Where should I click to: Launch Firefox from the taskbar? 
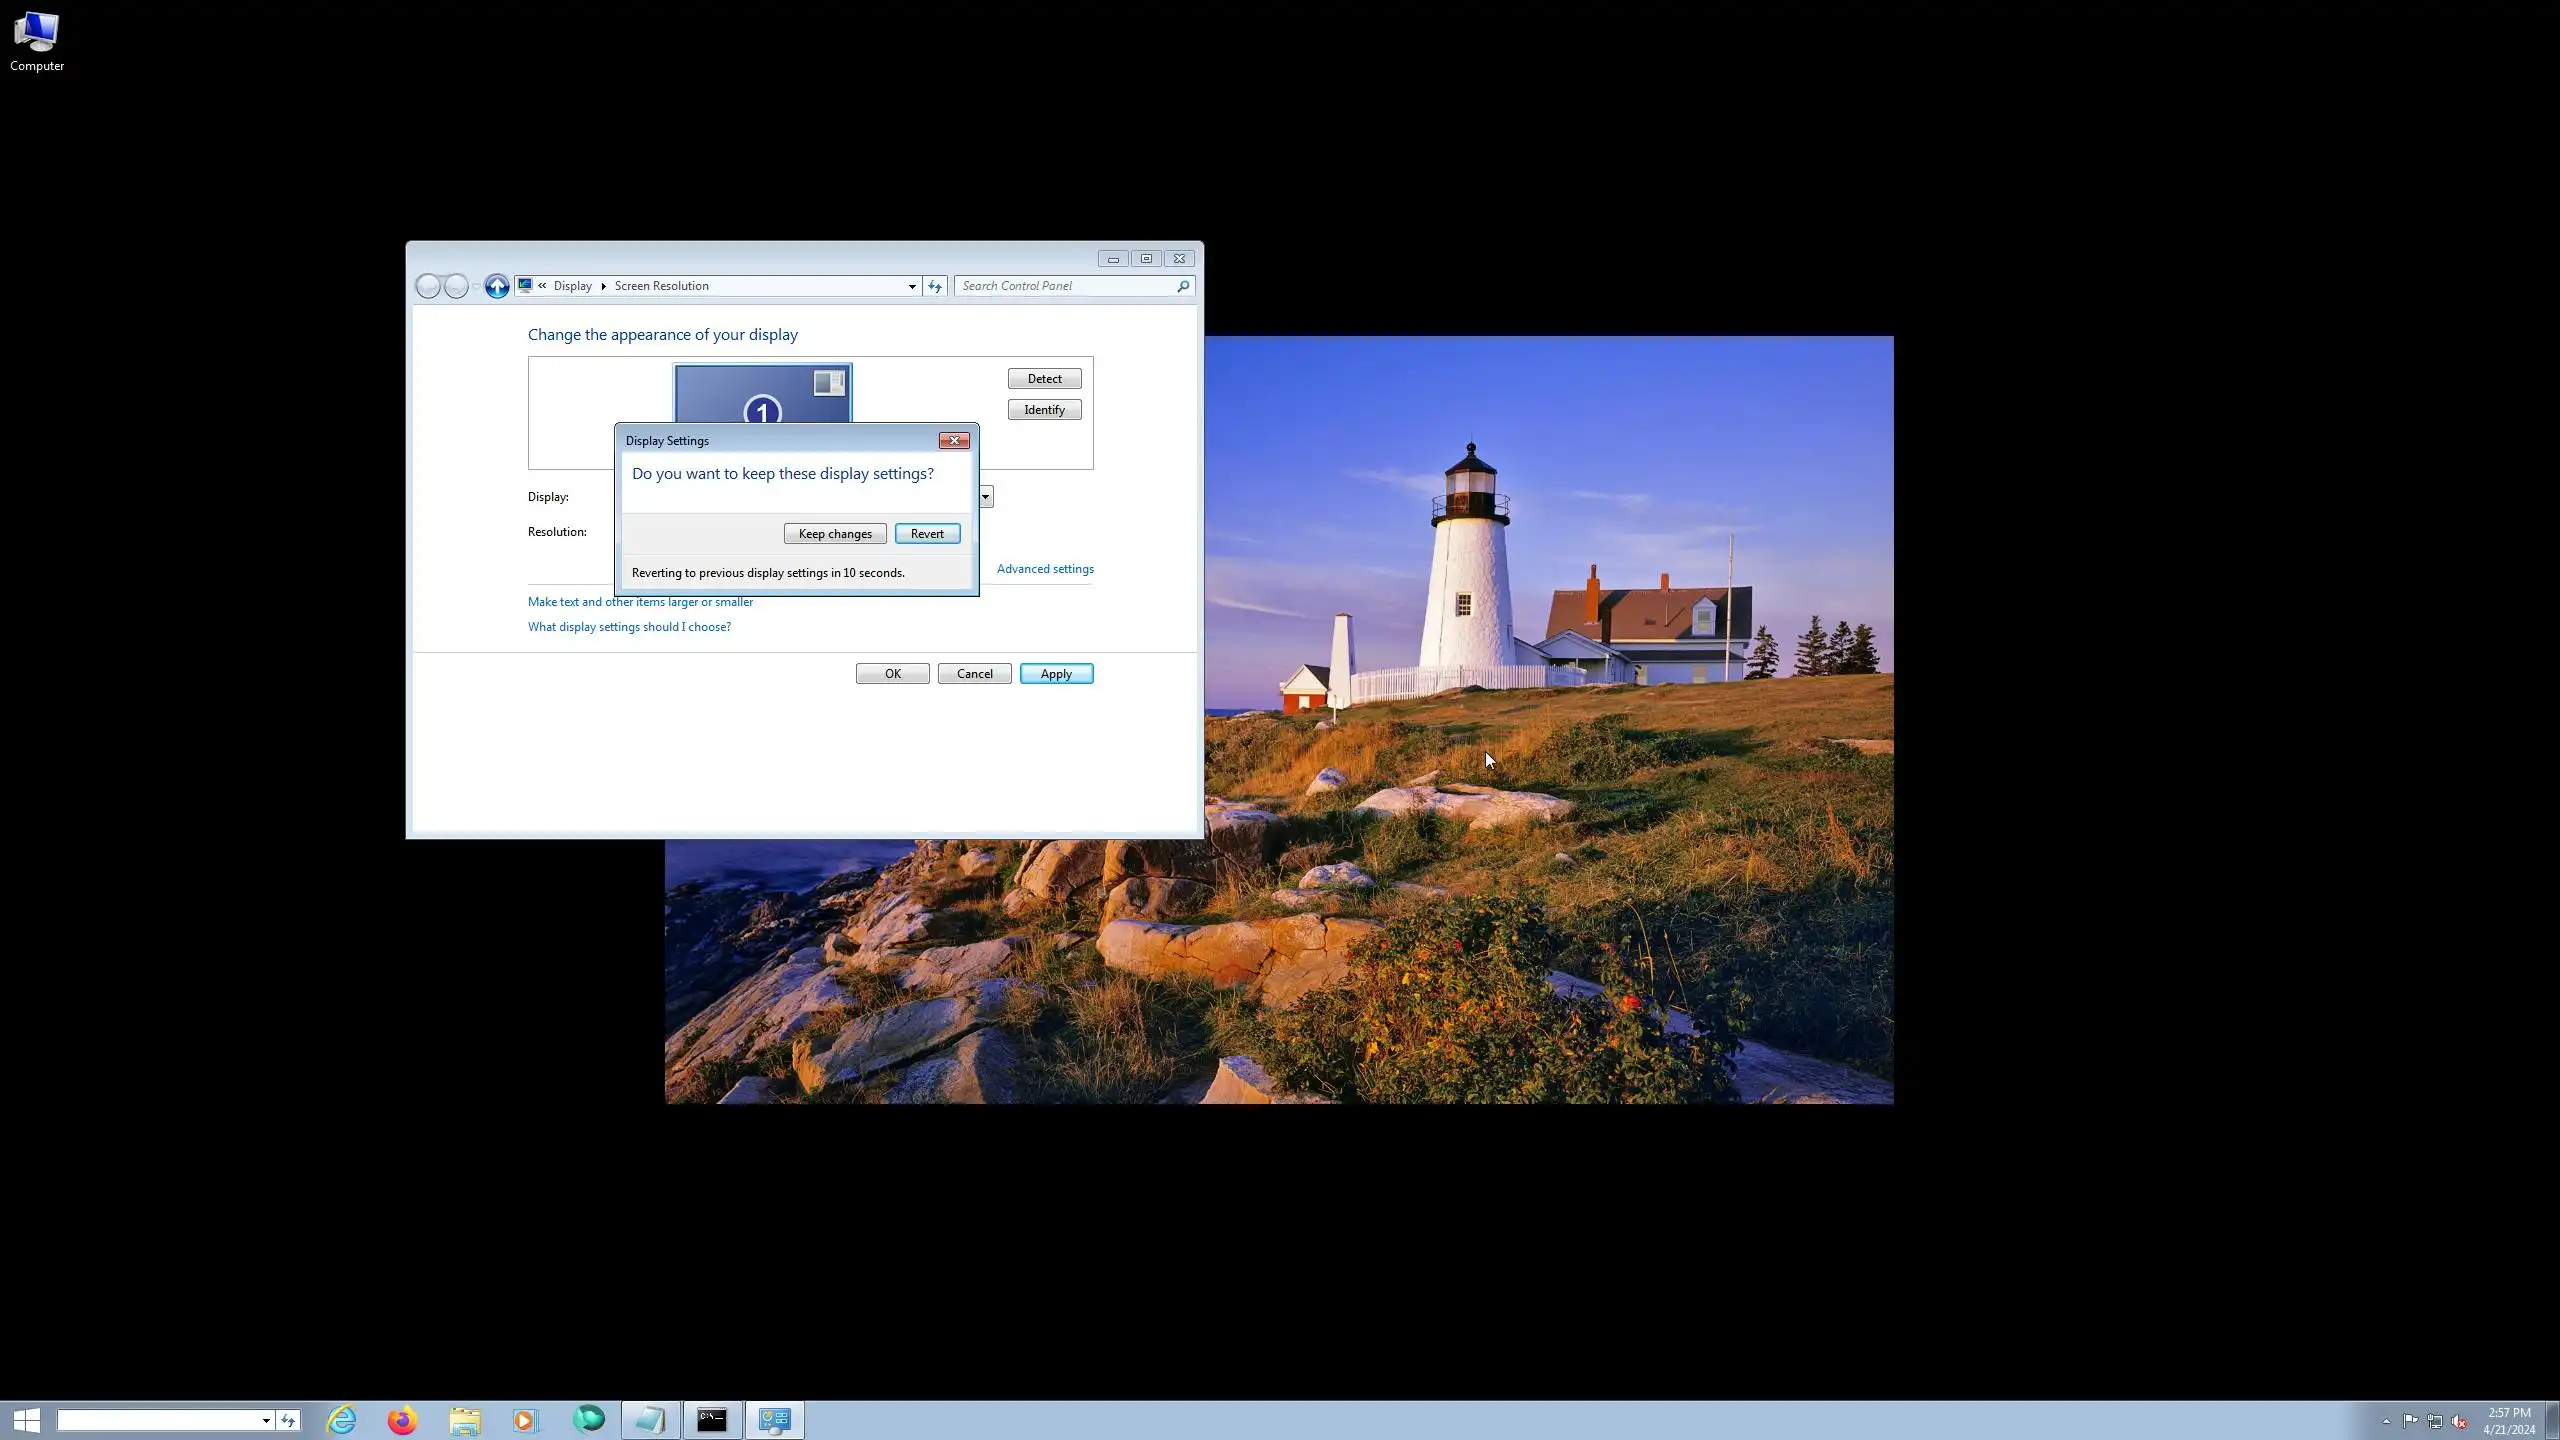tap(402, 1420)
